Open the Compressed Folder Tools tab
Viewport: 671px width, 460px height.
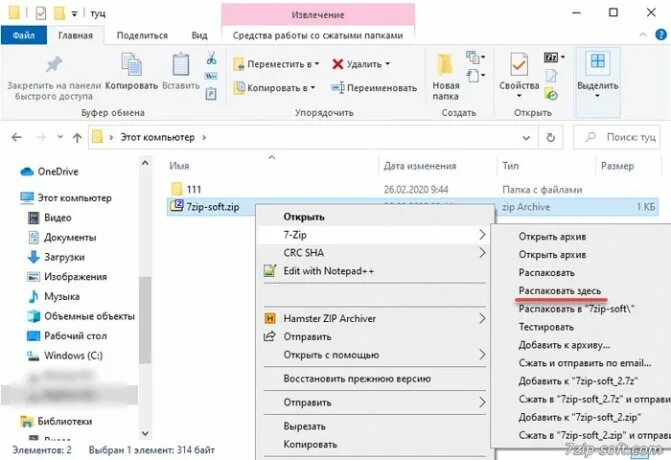(318, 36)
